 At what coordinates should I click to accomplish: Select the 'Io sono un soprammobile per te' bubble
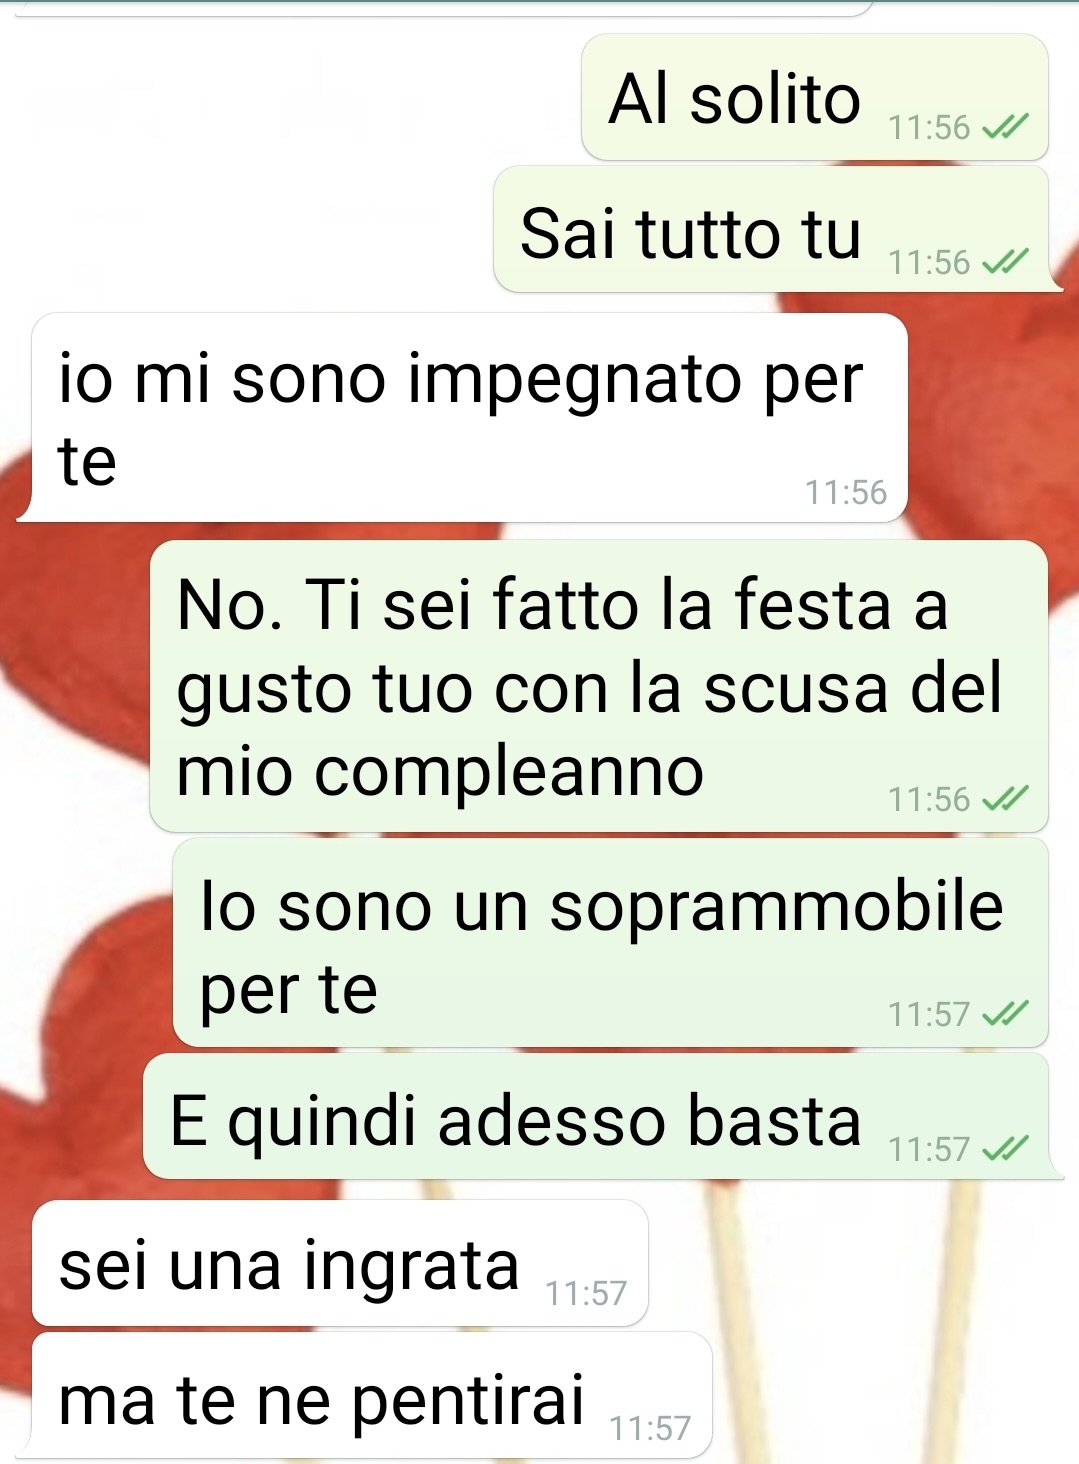(610, 943)
